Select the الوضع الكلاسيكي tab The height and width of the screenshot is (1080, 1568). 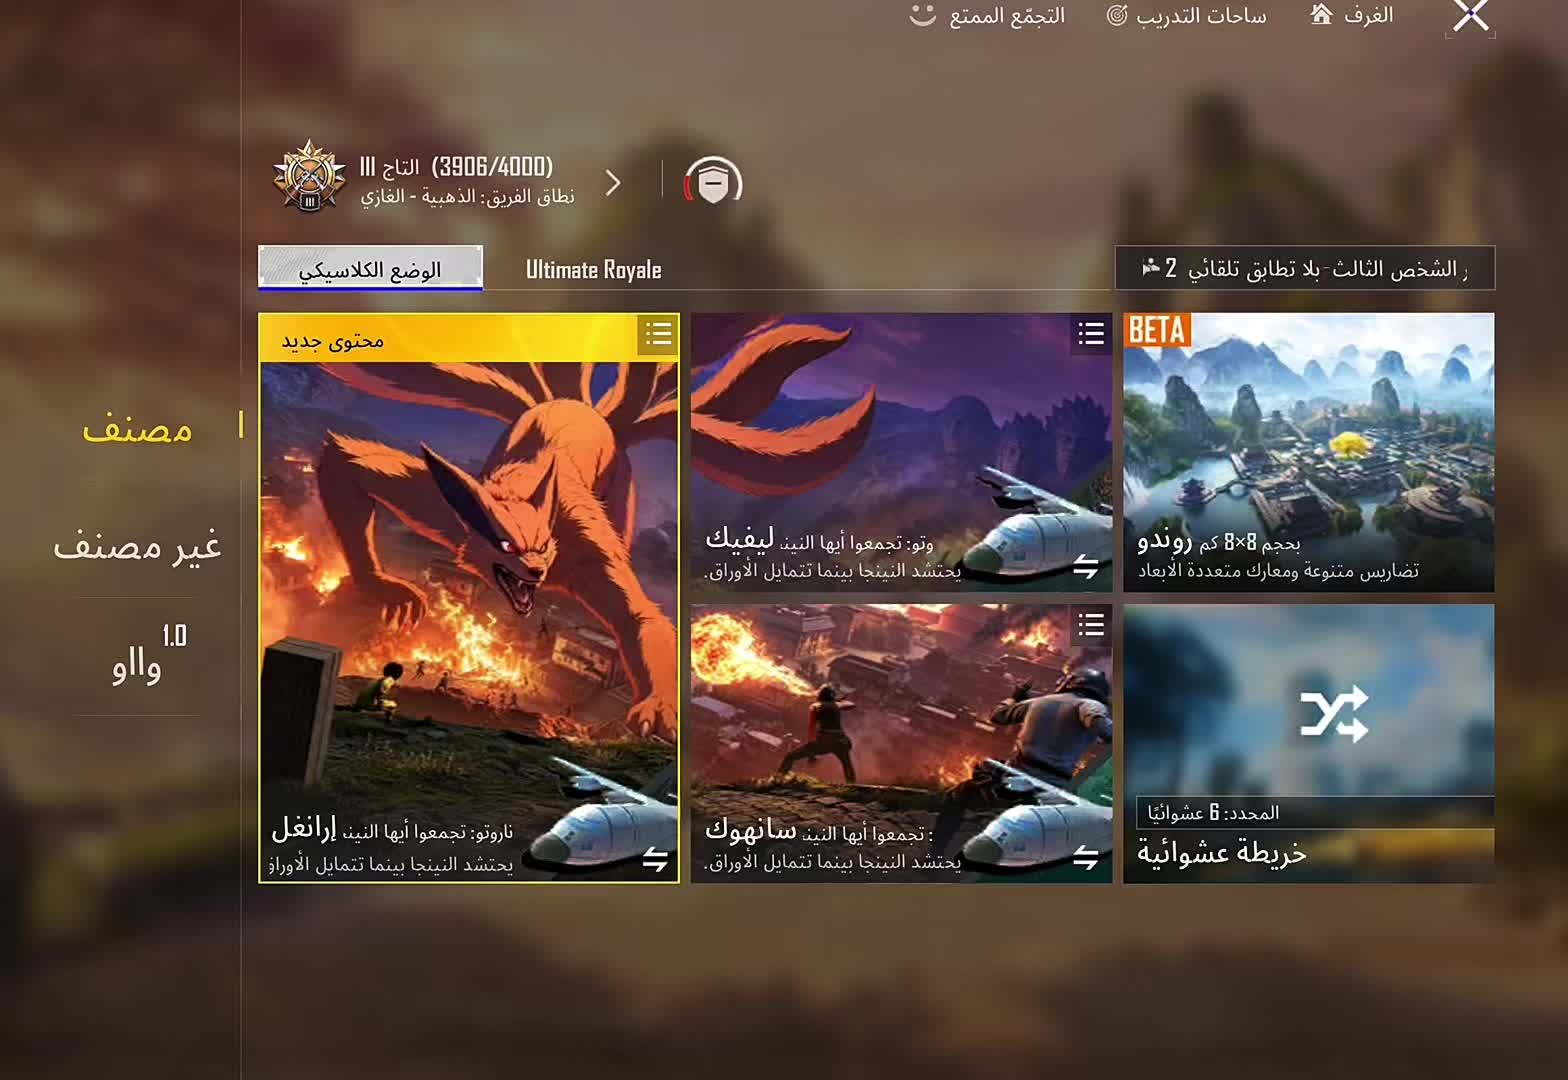370,268
